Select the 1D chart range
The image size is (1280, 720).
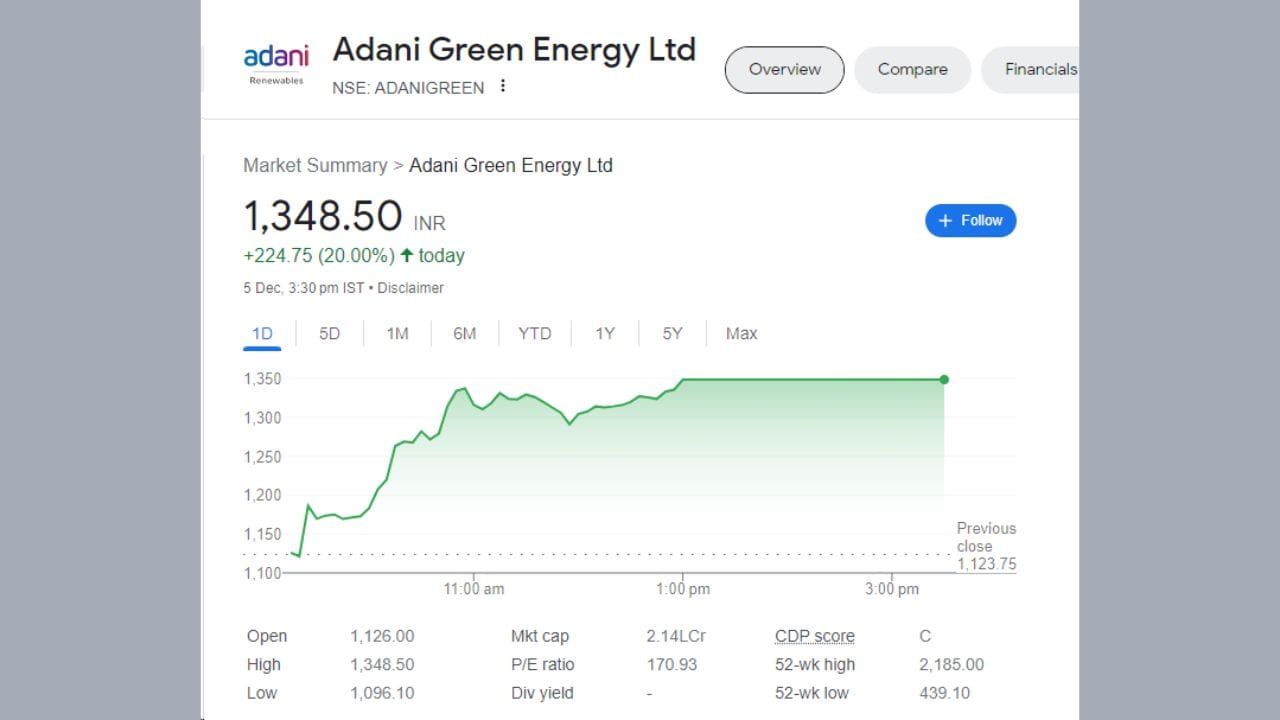click(x=262, y=333)
